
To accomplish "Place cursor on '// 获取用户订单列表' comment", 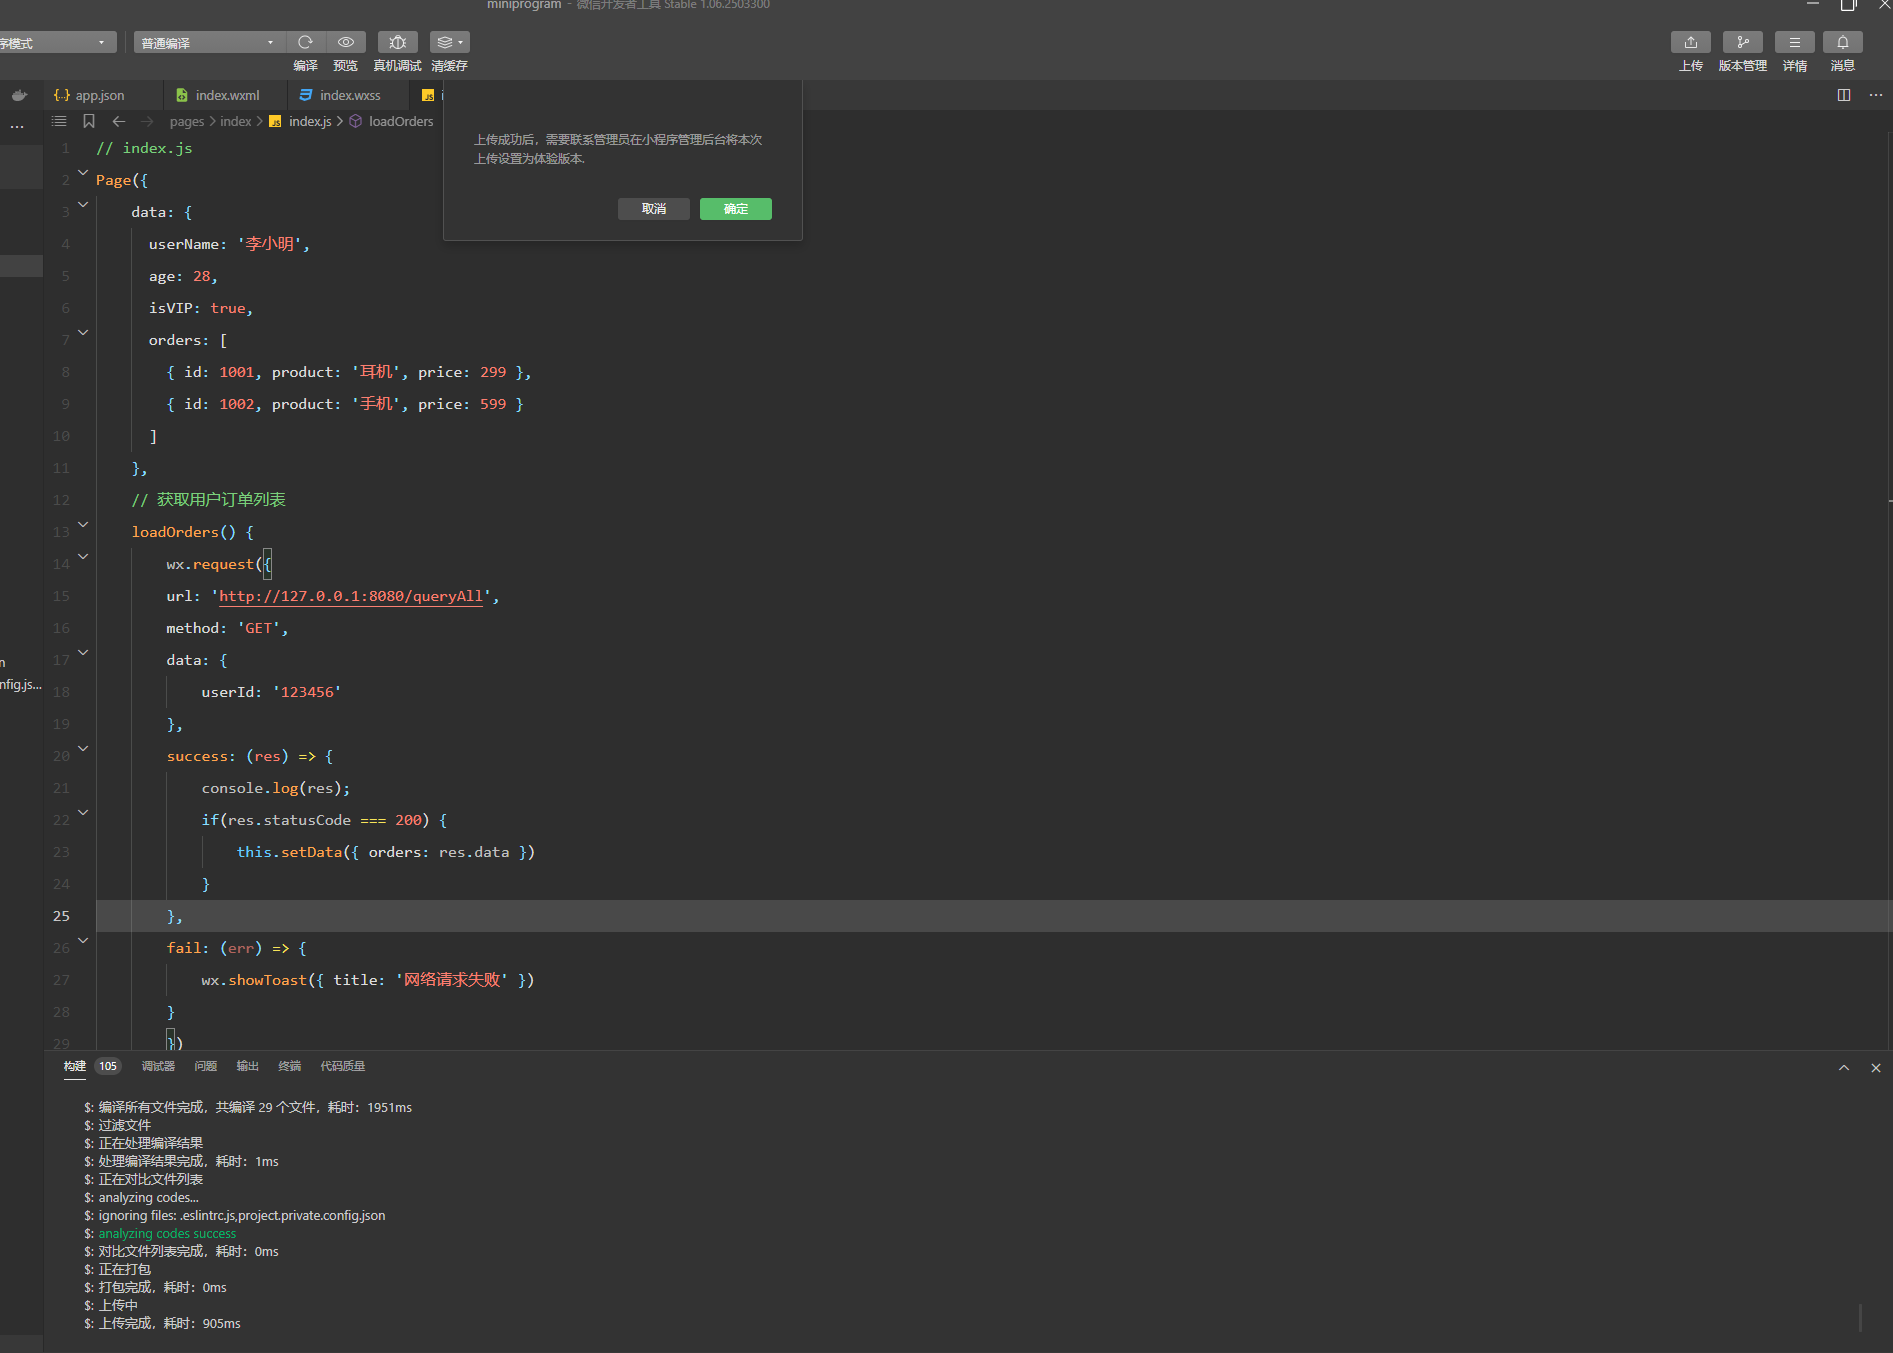I will coord(208,500).
